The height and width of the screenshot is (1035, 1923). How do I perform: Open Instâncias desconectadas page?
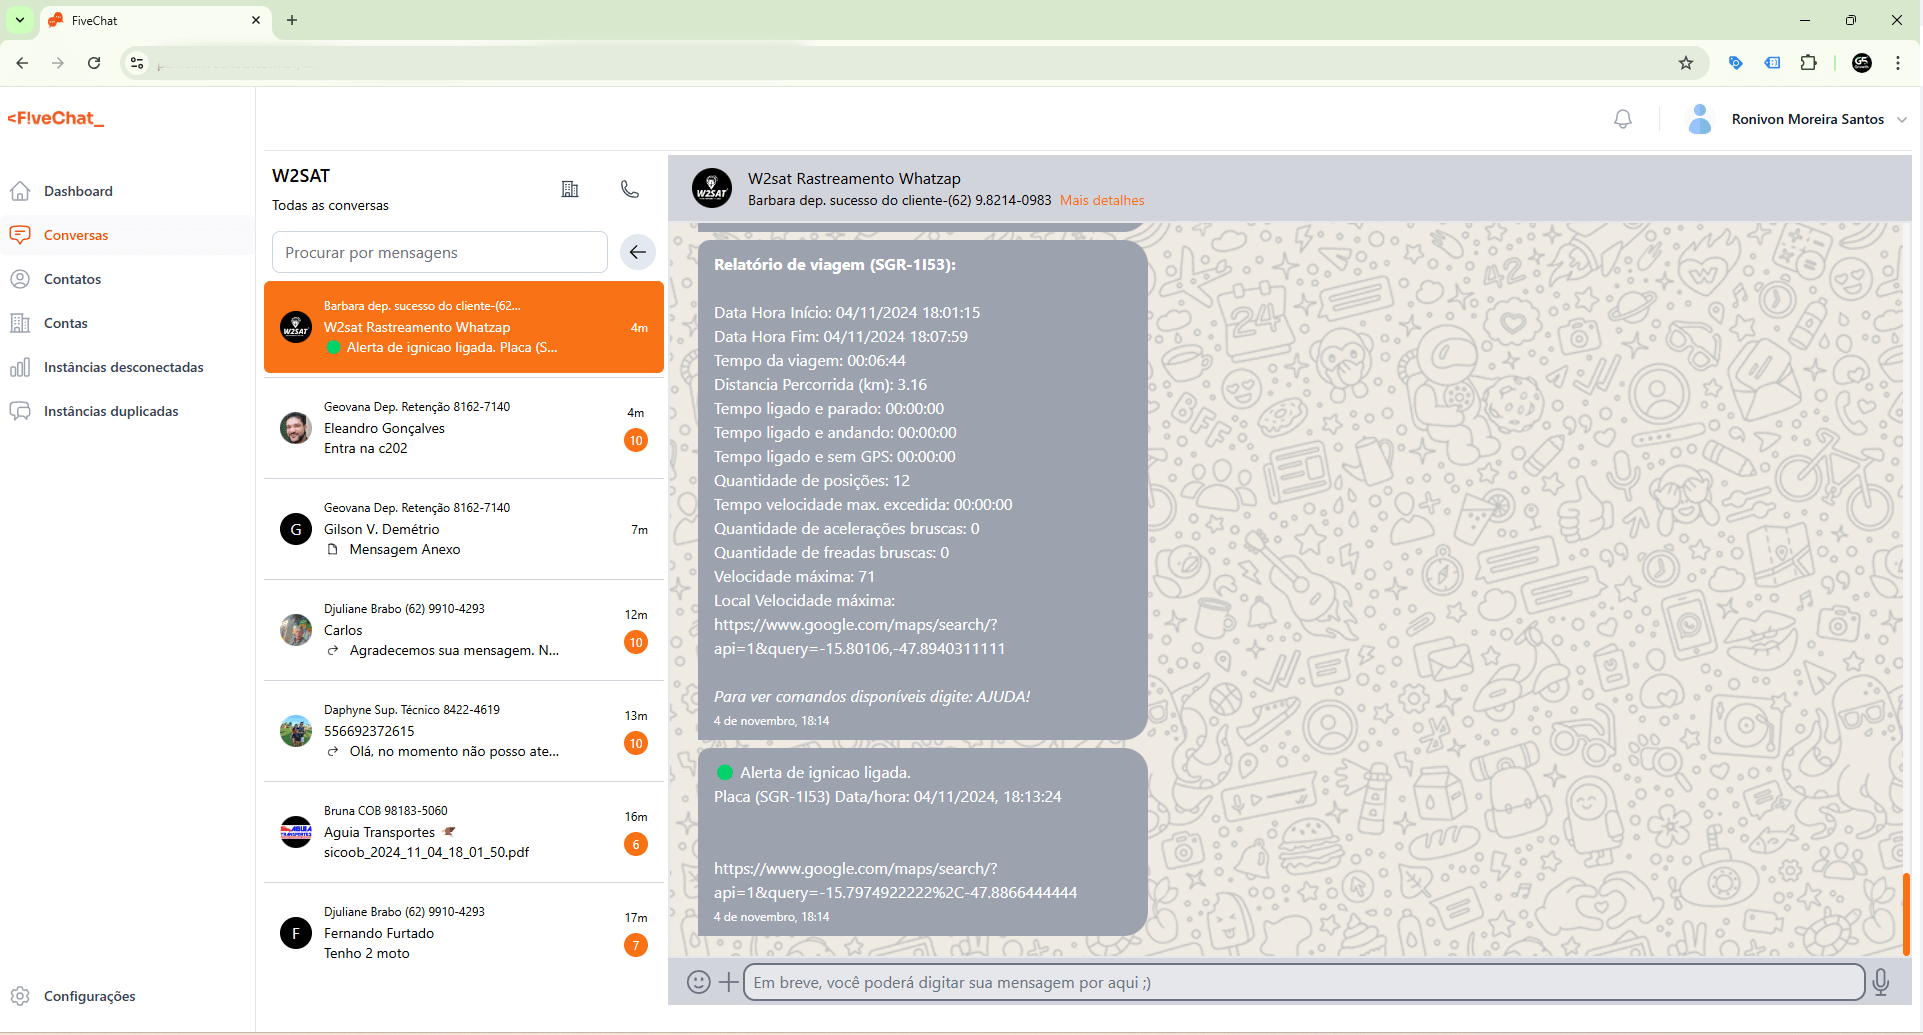[124, 367]
